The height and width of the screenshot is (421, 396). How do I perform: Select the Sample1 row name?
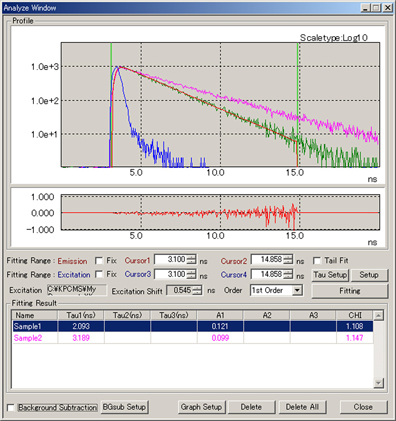tap(28, 326)
